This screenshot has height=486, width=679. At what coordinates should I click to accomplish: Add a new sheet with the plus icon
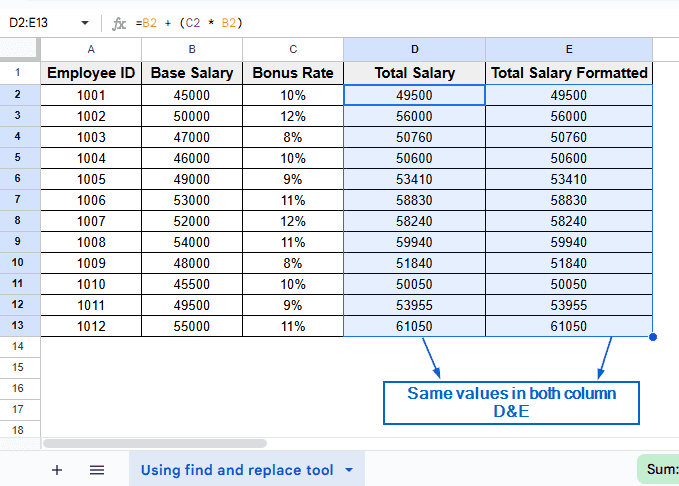[57, 470]
